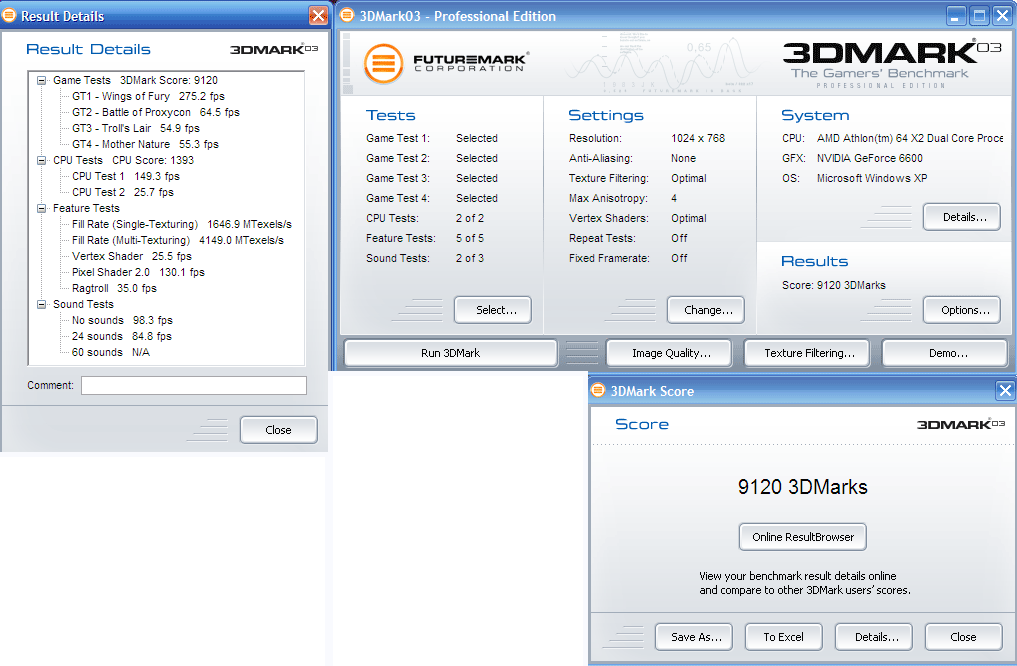Select the No sounds result row
The height and width of the screenshot is (666, 1017).
(x=122, y=320)
